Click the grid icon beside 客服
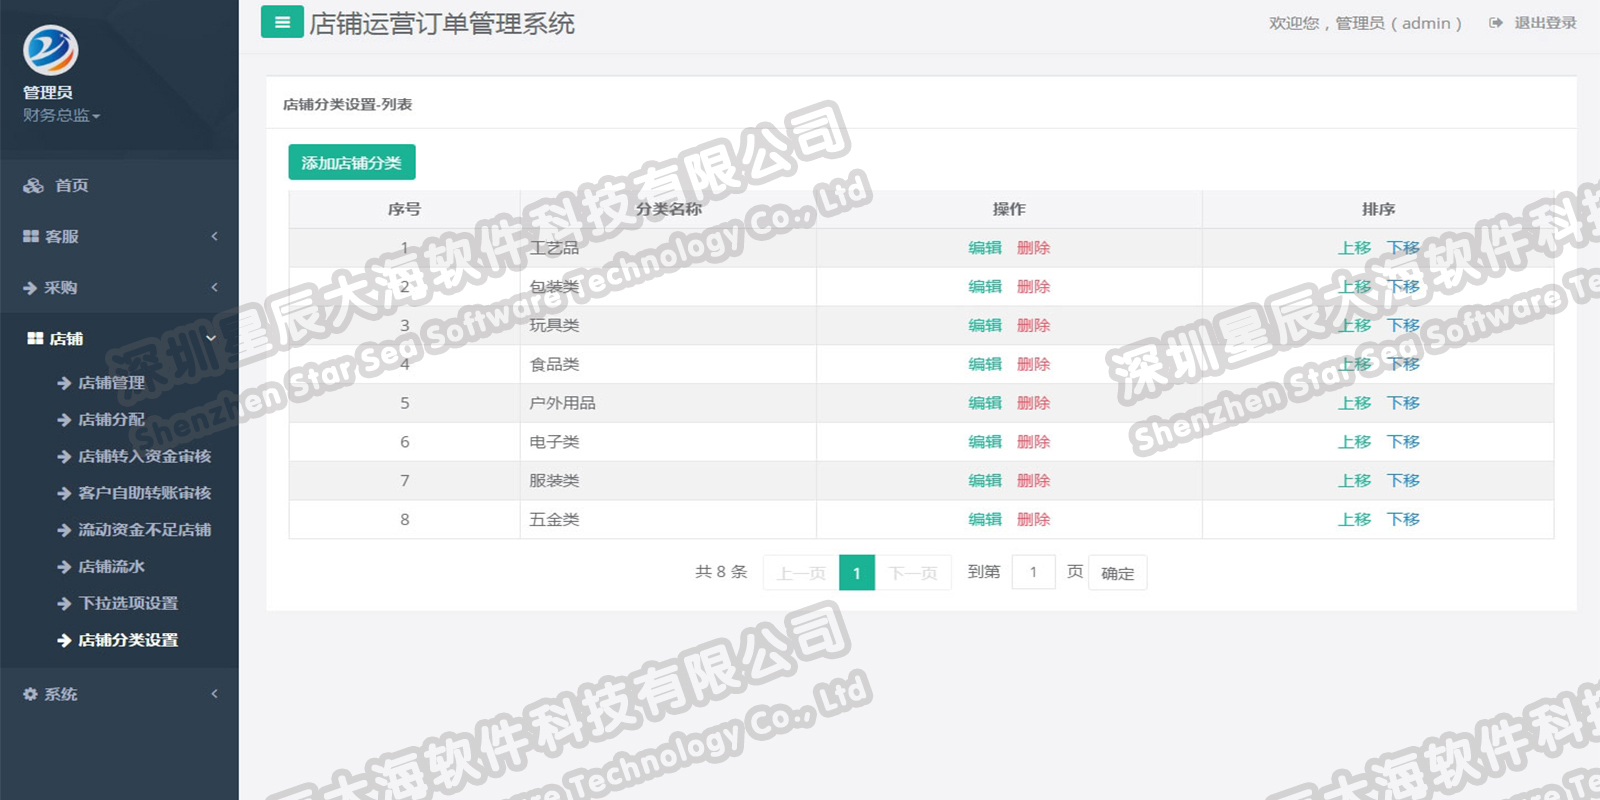The width and height of the screenshot is (1600, 800). tap(31, 236)
